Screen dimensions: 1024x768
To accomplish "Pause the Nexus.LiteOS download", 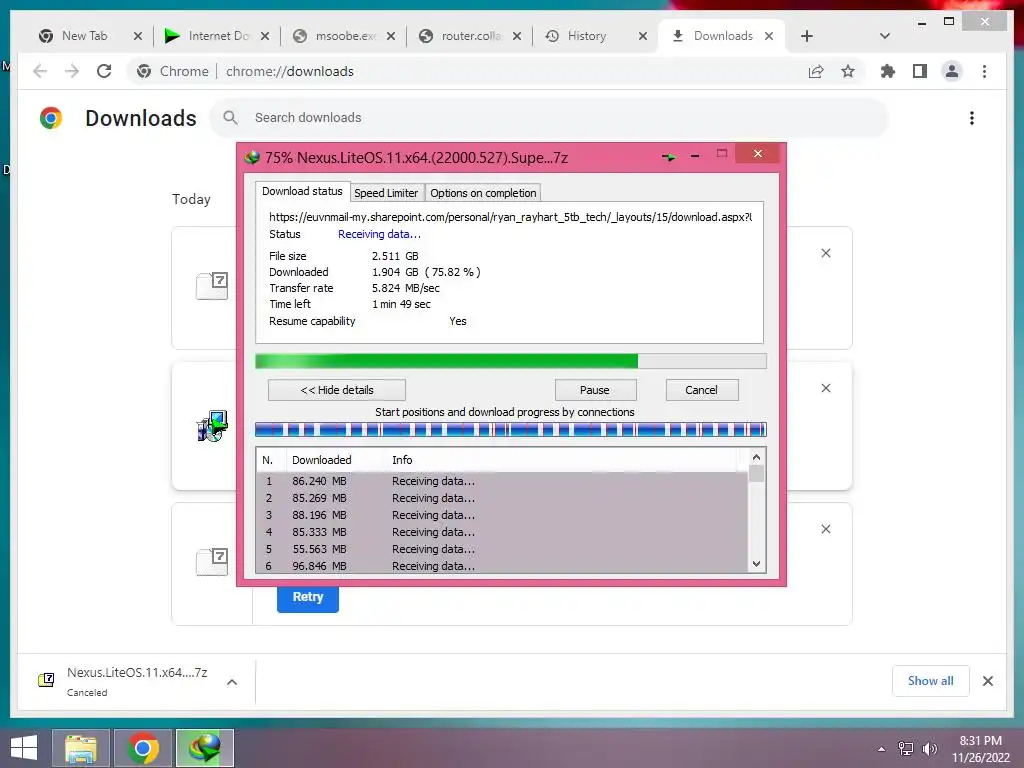I will 595,390.
